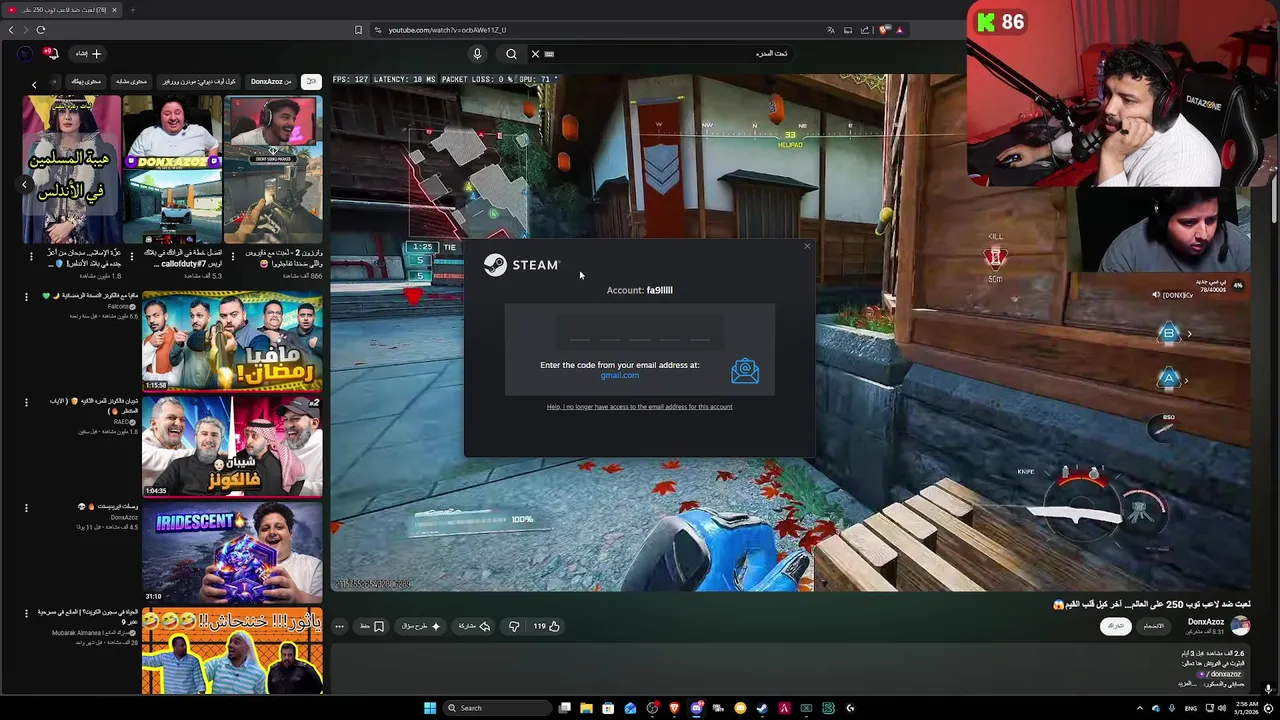Open the Mafia Ramadan video thumbnail
This screenshot has height=720, width=1280.
(x=232, y=341)
